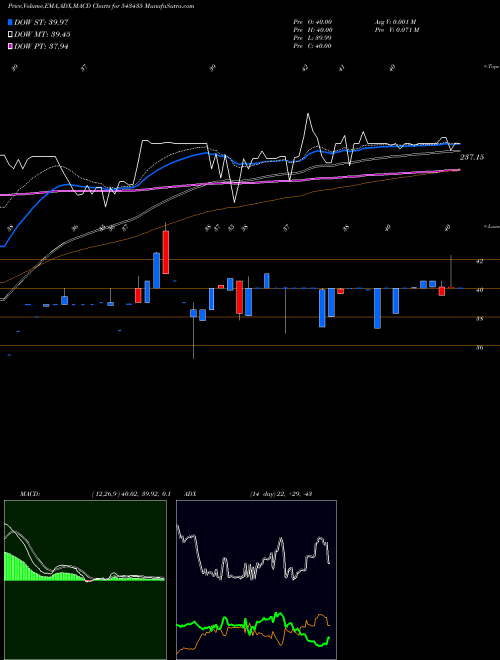500x660 pixels.
Task: Select the 'DOW MT: 39.45' legend label
Action: click(42, 35)
